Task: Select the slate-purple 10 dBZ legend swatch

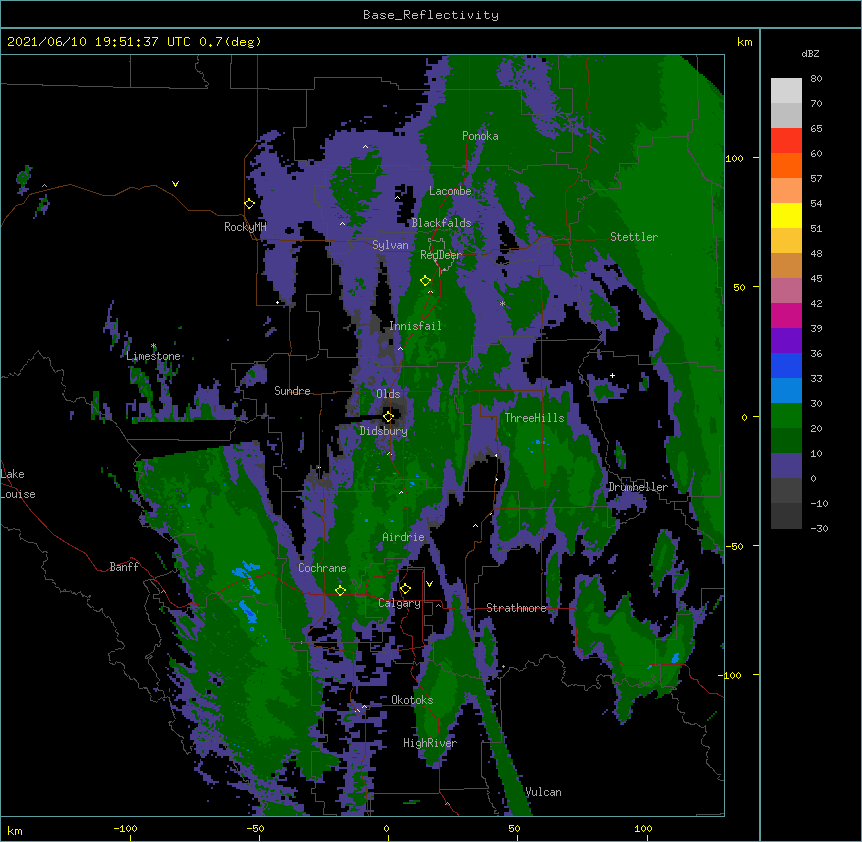Action: 786,466
